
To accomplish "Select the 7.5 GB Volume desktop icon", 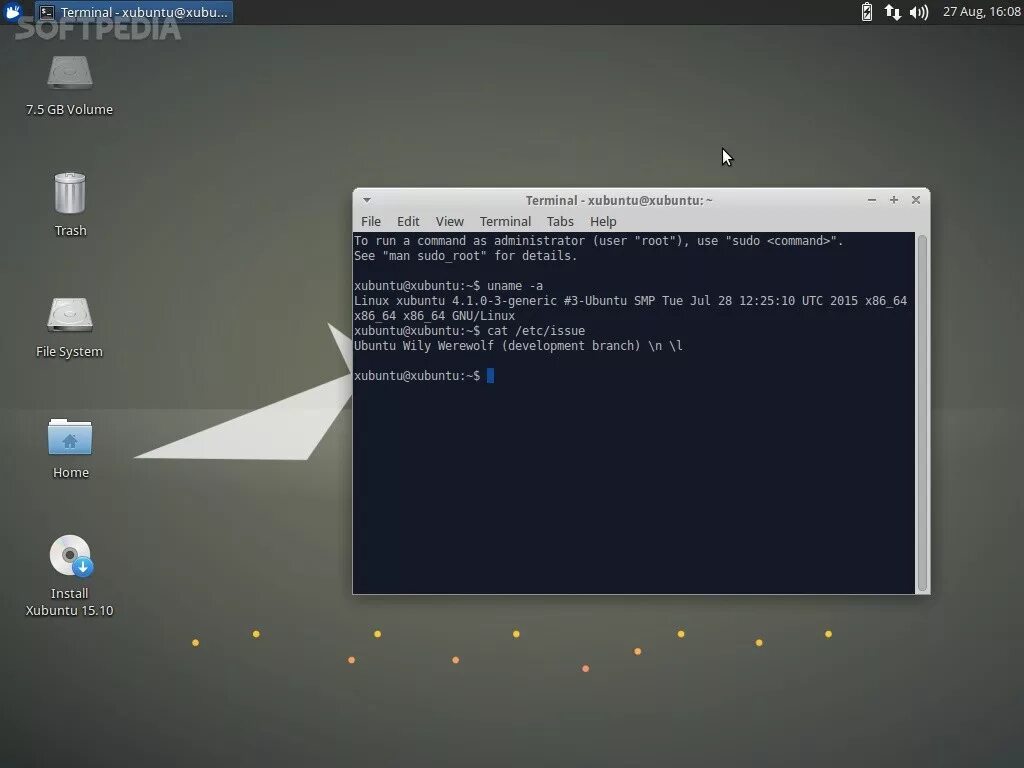I will [x=69, y=86].
